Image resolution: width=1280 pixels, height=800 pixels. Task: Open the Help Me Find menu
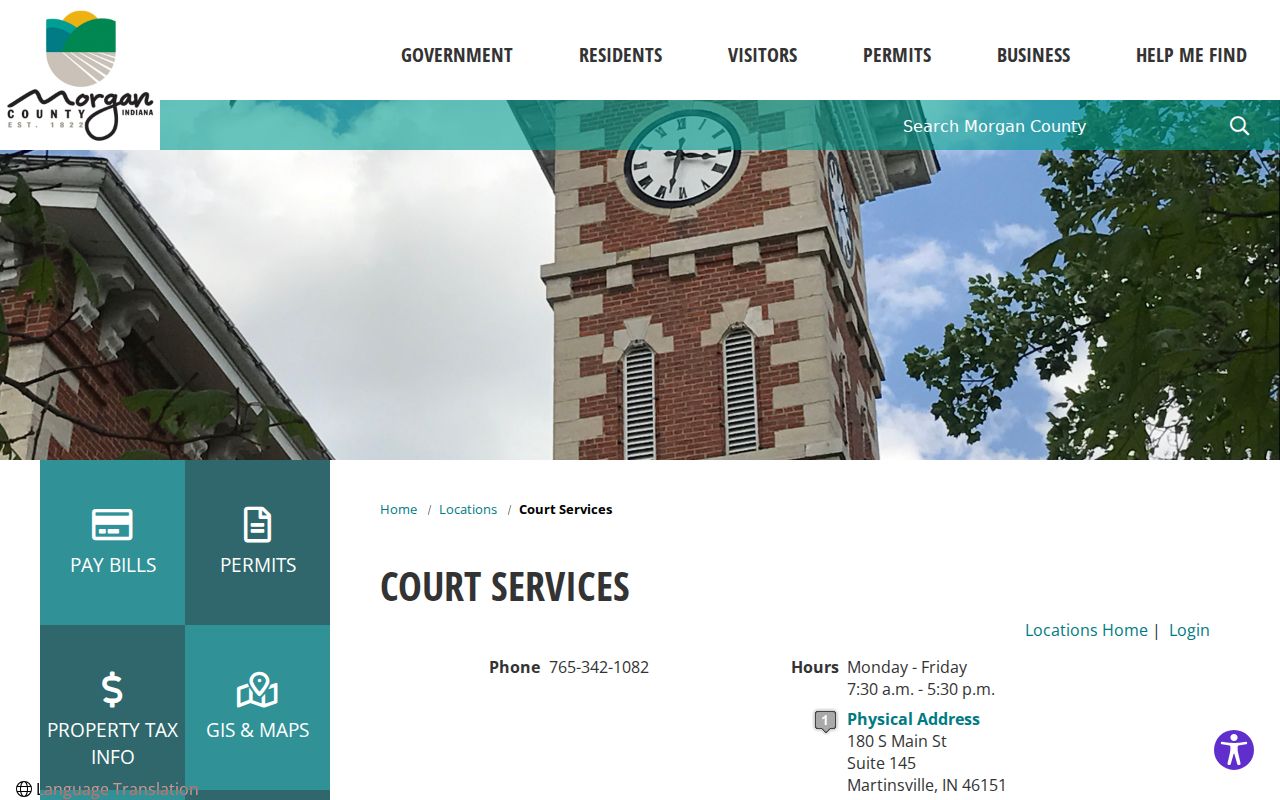coord(1191,56)
